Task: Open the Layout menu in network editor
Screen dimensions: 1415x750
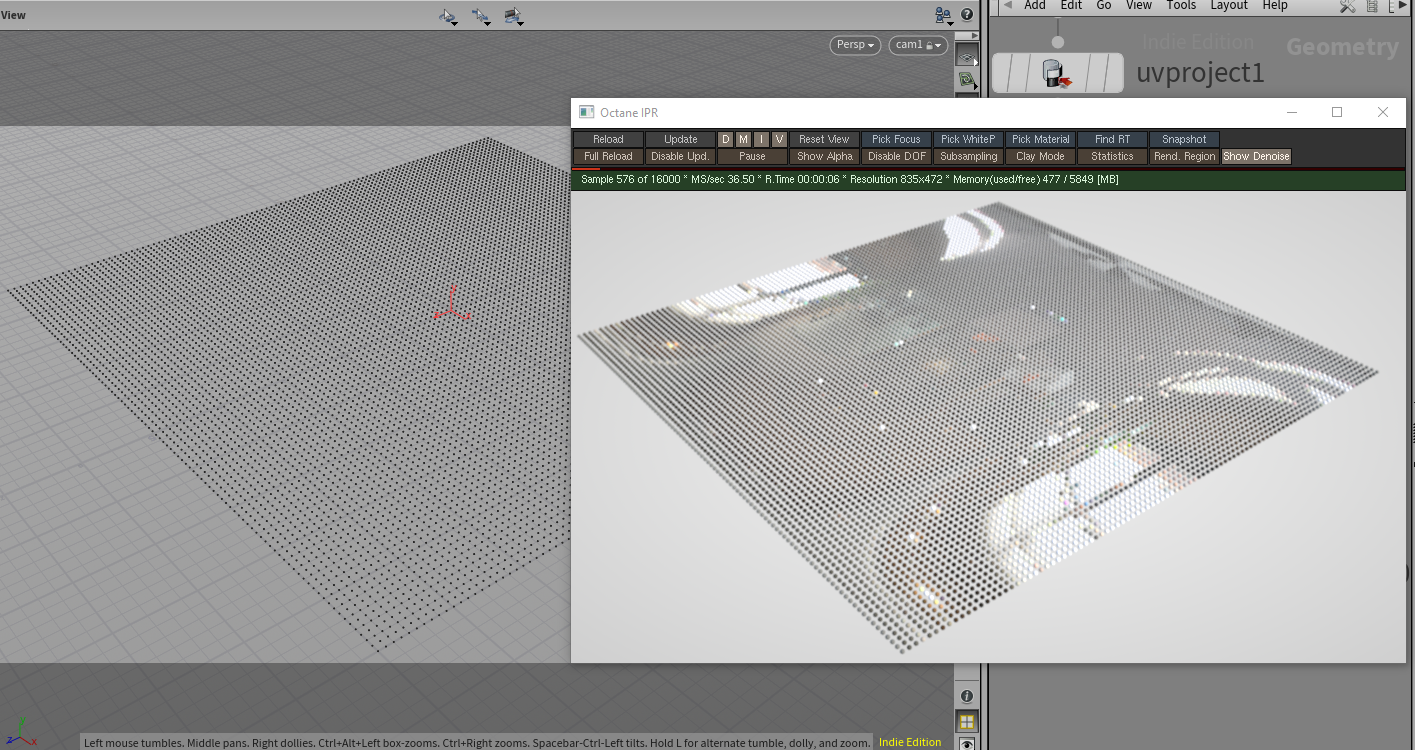Action: [1228, 5]
